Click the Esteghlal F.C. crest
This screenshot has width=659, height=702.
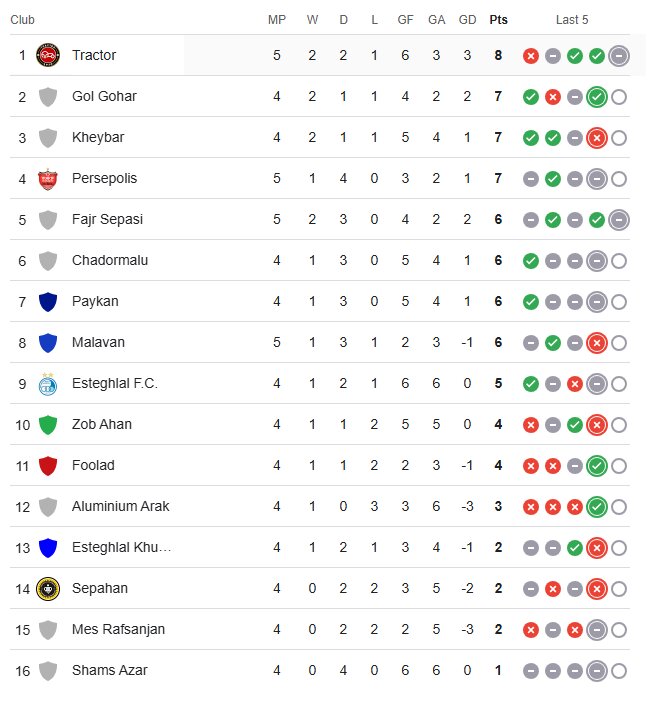pyautogui.click(x=47, y=383)
